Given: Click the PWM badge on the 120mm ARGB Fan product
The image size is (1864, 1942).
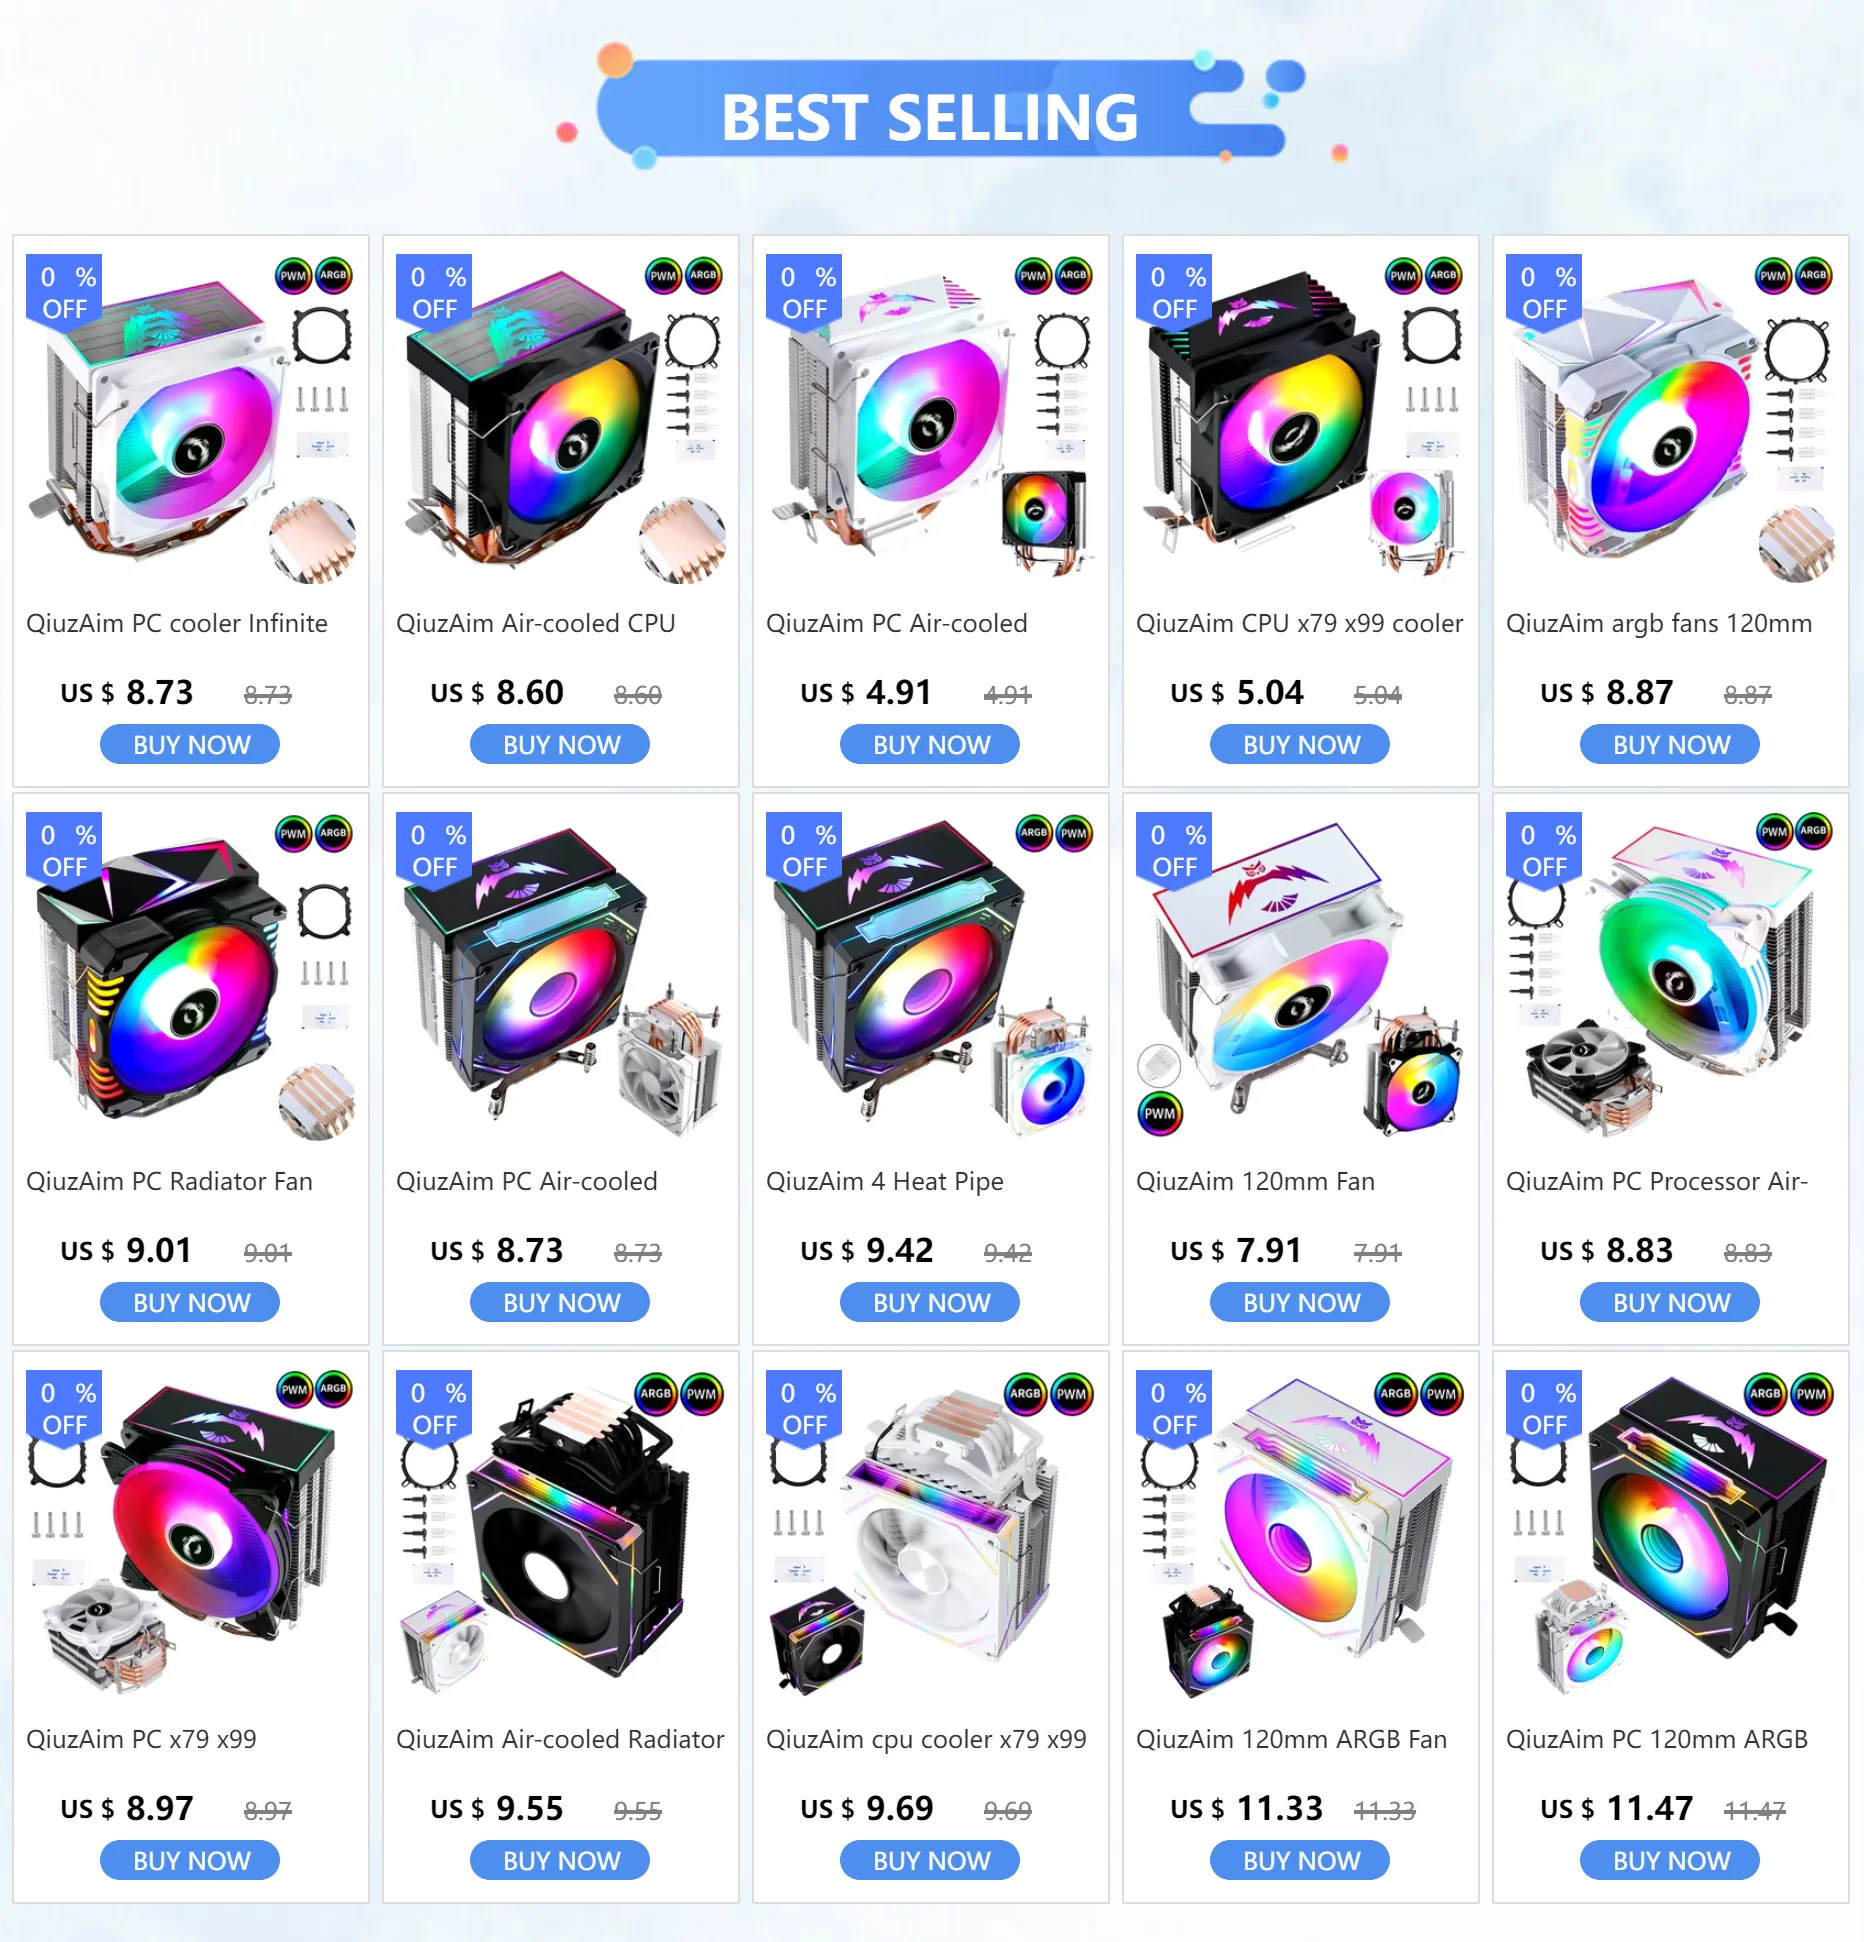Looking at the screenshot, I should (x=1441, y=1393).
